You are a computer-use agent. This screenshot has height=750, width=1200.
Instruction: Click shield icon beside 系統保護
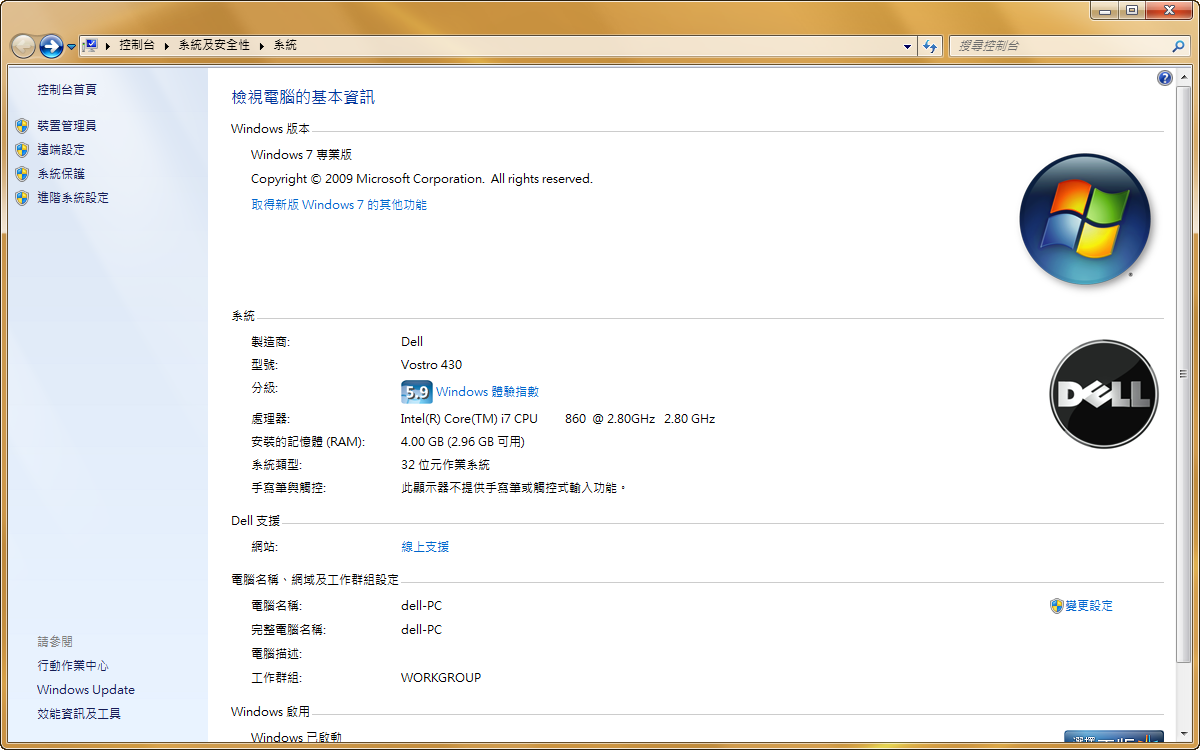22,174
